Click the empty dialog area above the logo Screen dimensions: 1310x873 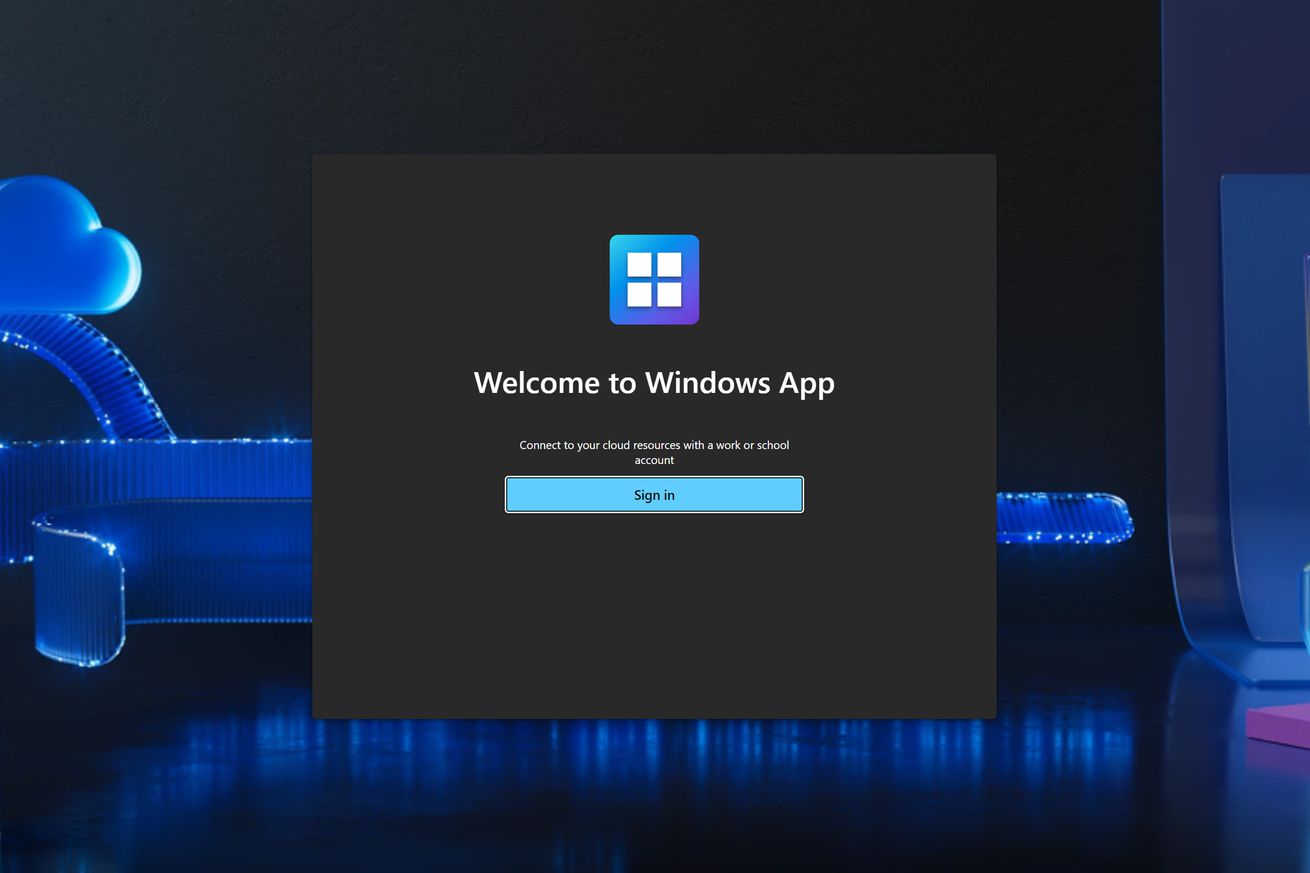[x=654, y=195]
